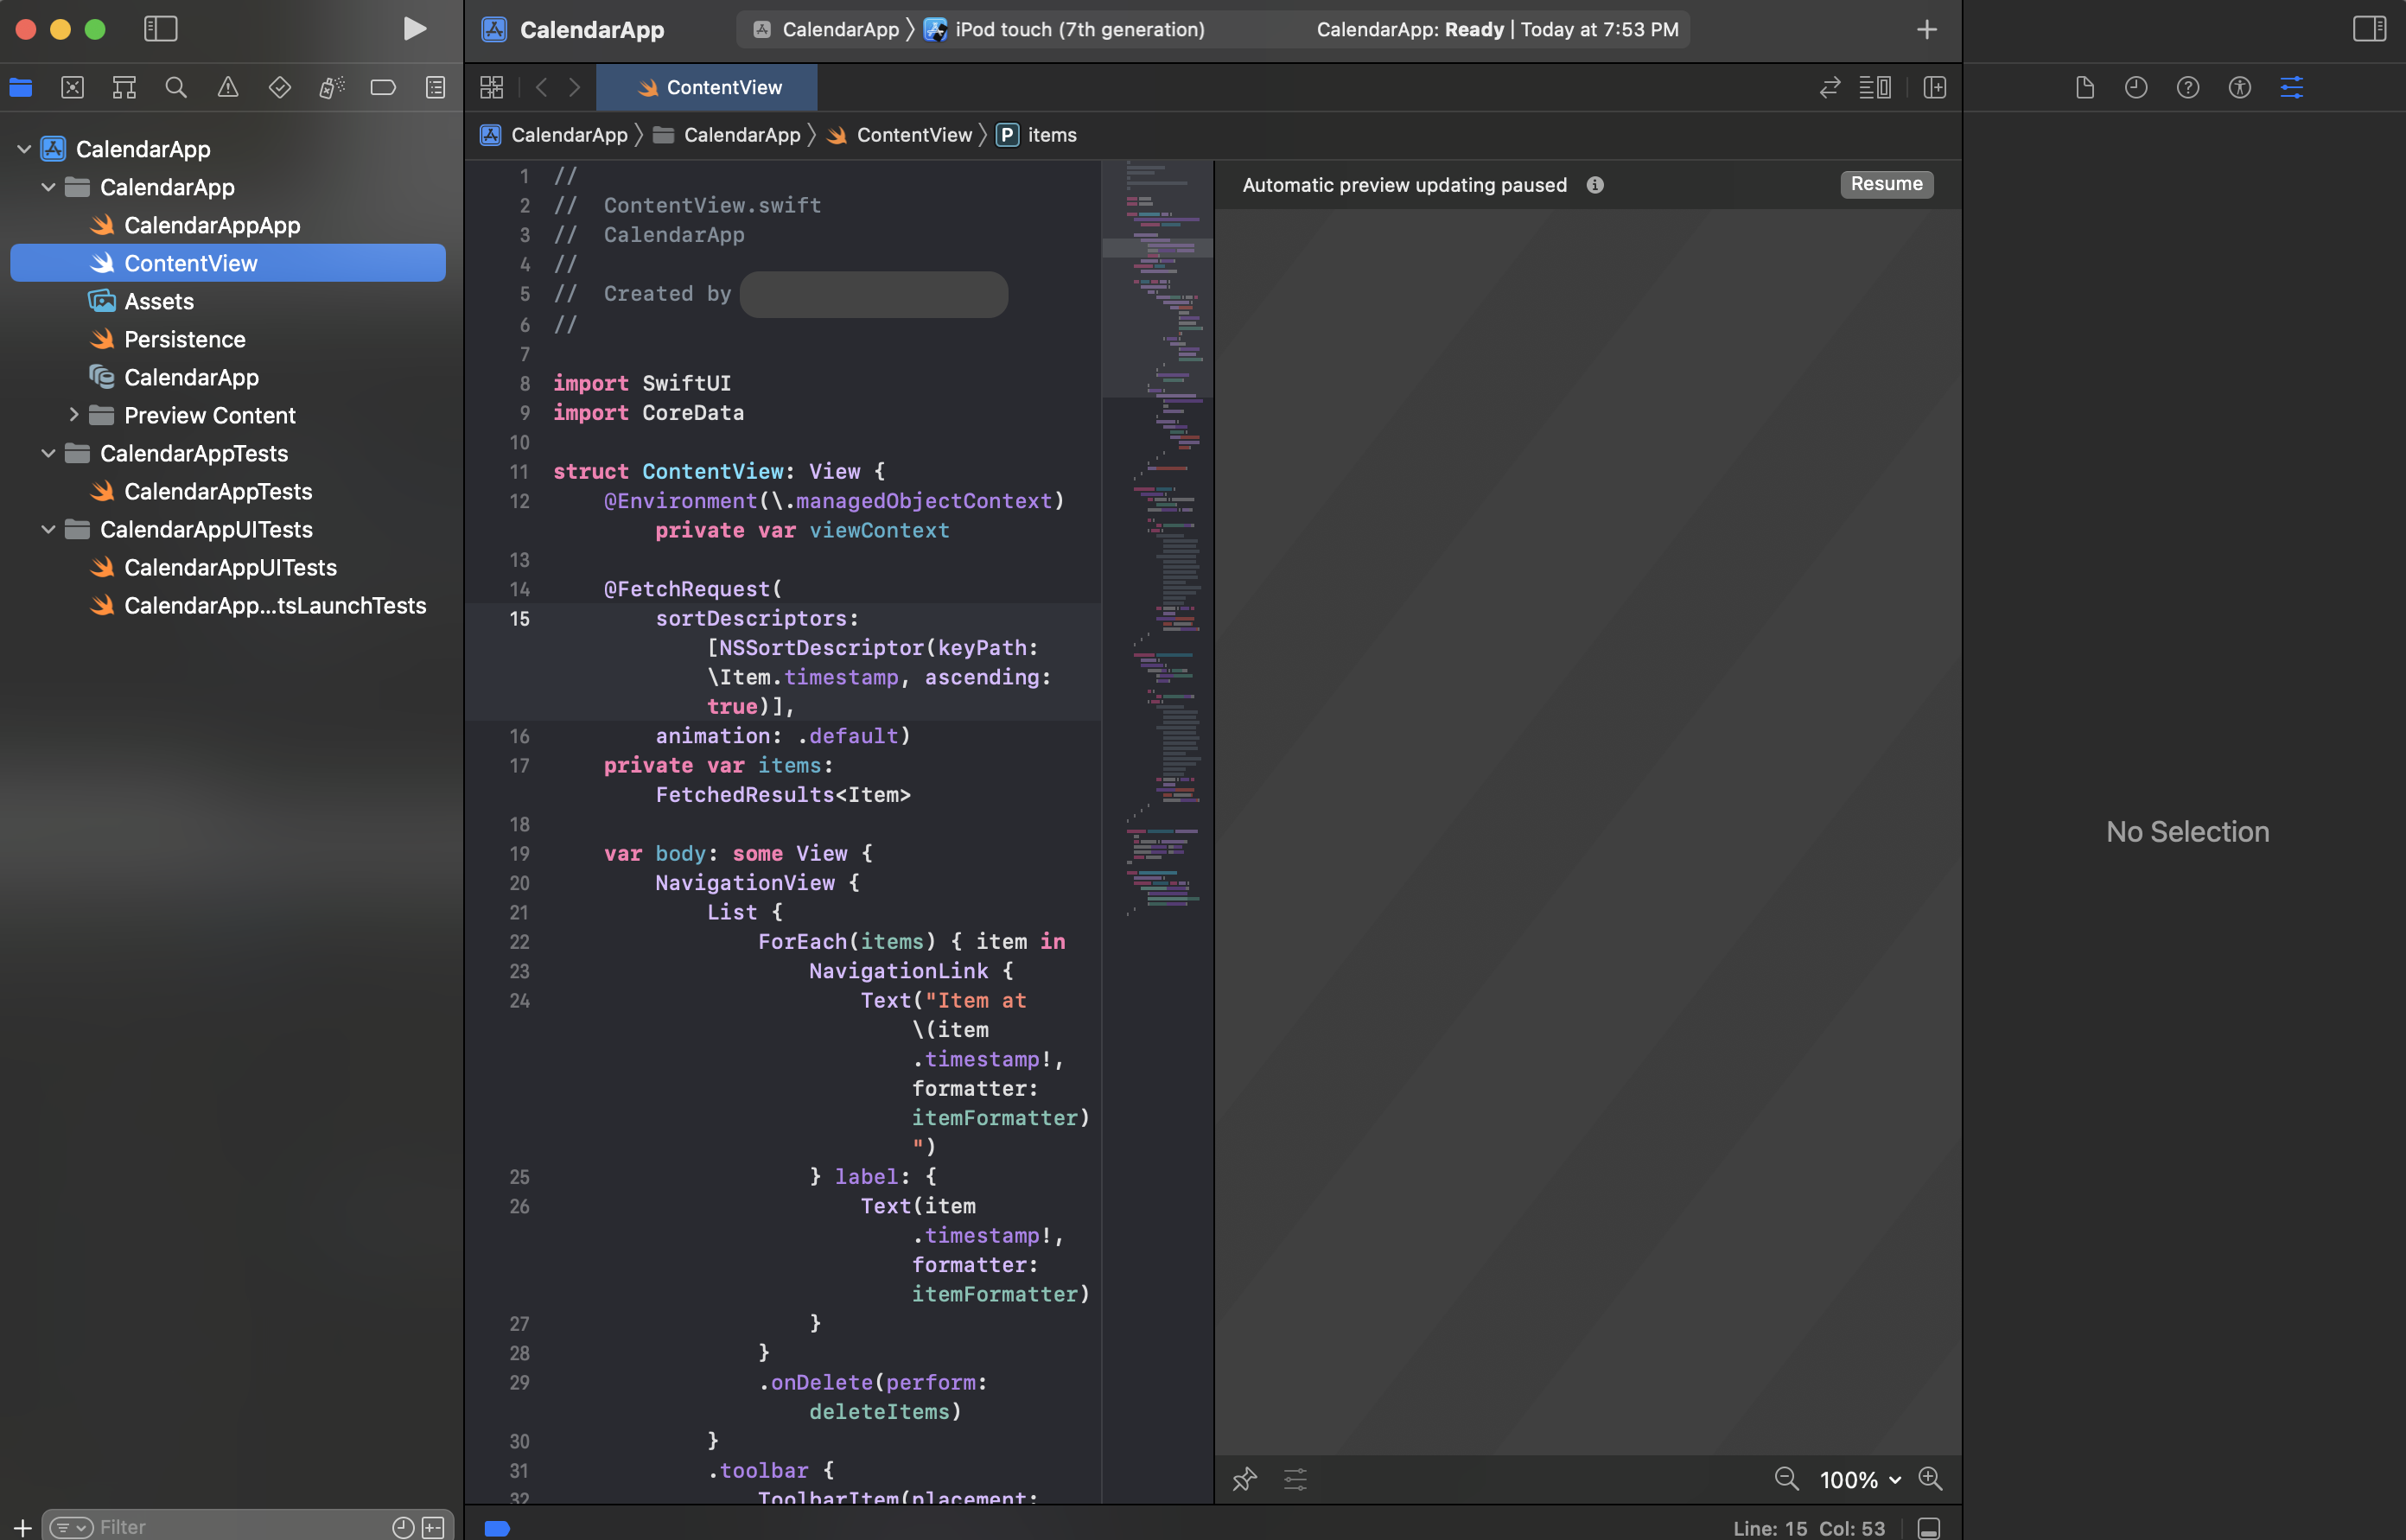Open CalendarApp...tsLaunchTests file
The image size is (2406, 1540).
(x=275, y=605)
